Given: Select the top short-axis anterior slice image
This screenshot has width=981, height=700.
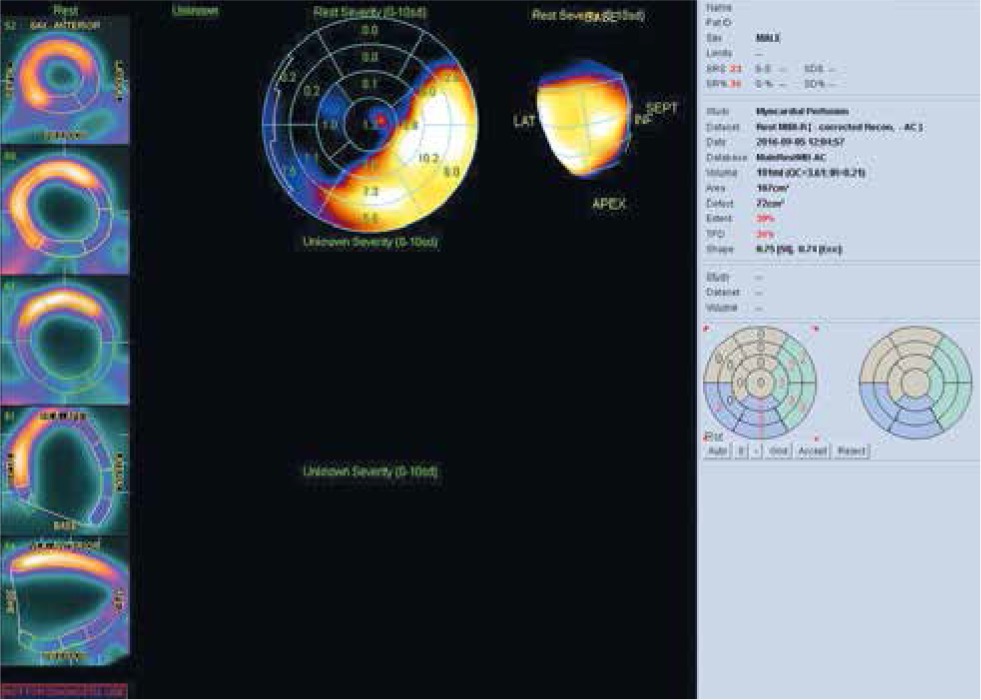Looking at the screenshot, I should (65, 80).
